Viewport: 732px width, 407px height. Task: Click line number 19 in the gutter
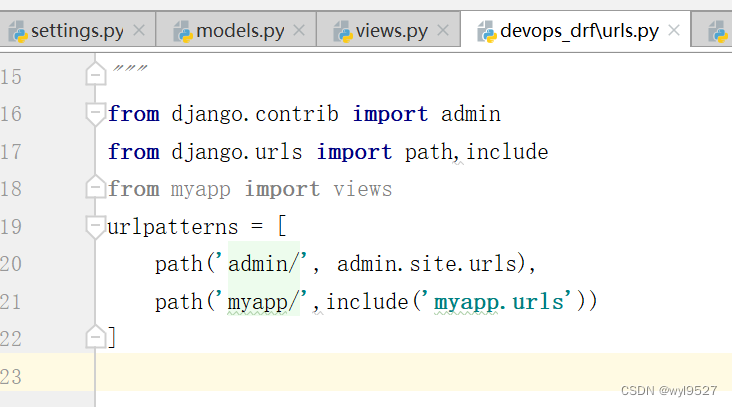pyautogui.click(x=11, y=227)
